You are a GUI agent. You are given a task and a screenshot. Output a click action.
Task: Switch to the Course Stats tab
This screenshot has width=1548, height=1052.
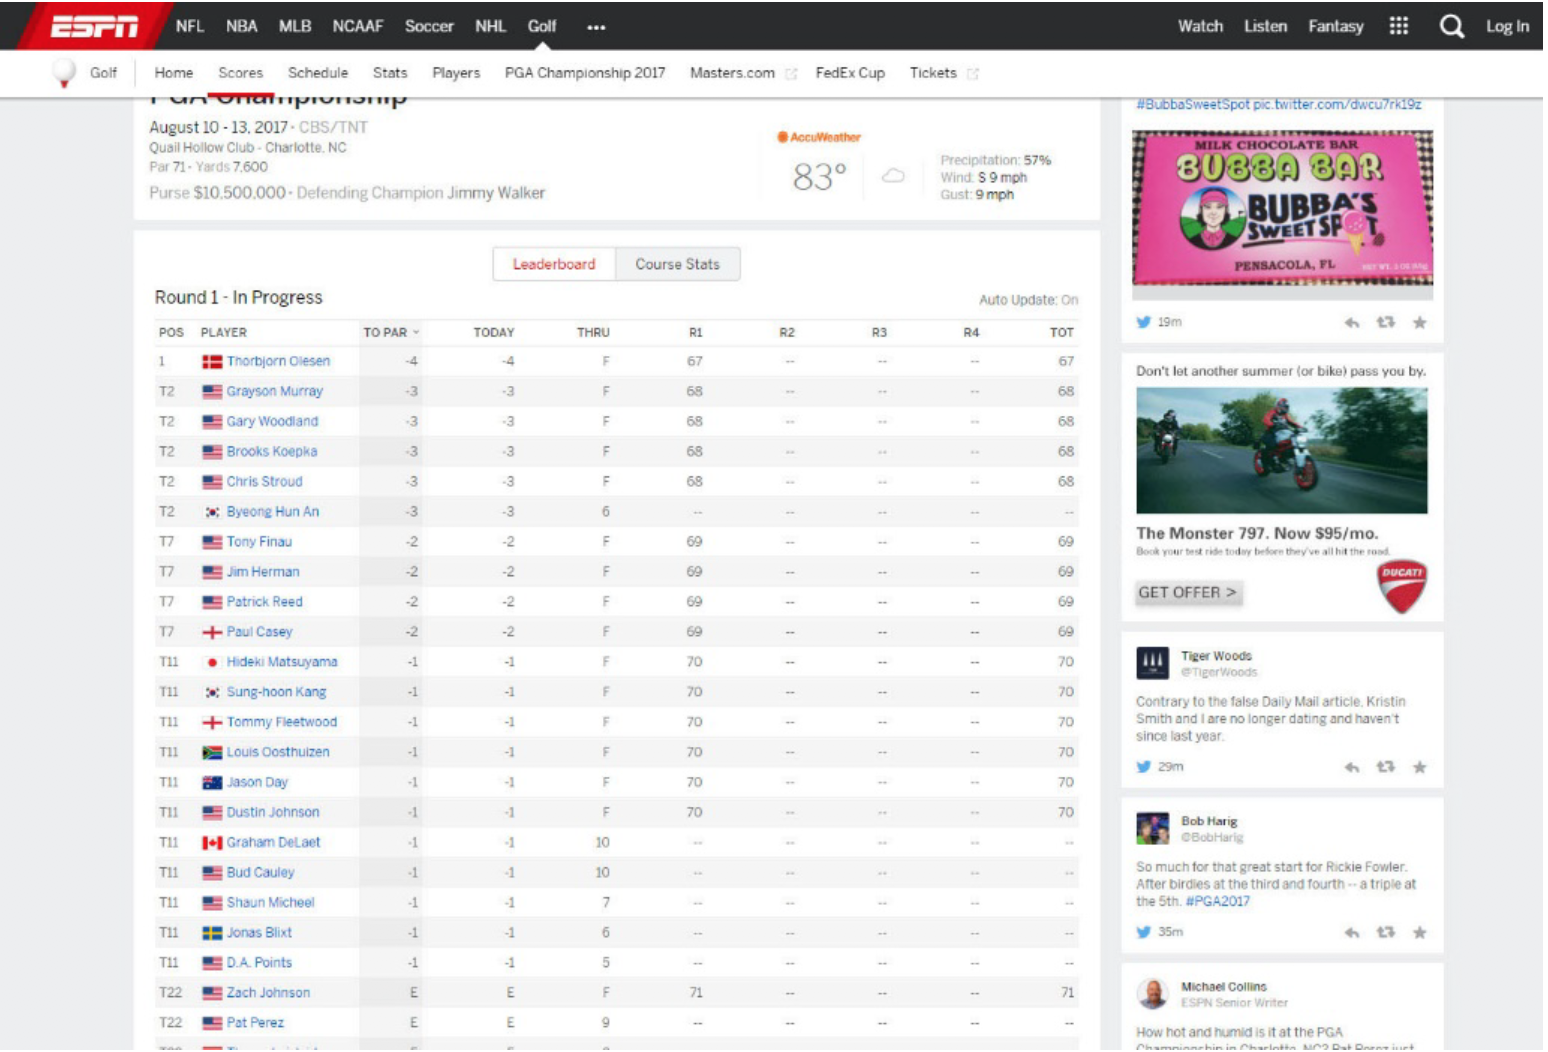[x=680, y=265]
